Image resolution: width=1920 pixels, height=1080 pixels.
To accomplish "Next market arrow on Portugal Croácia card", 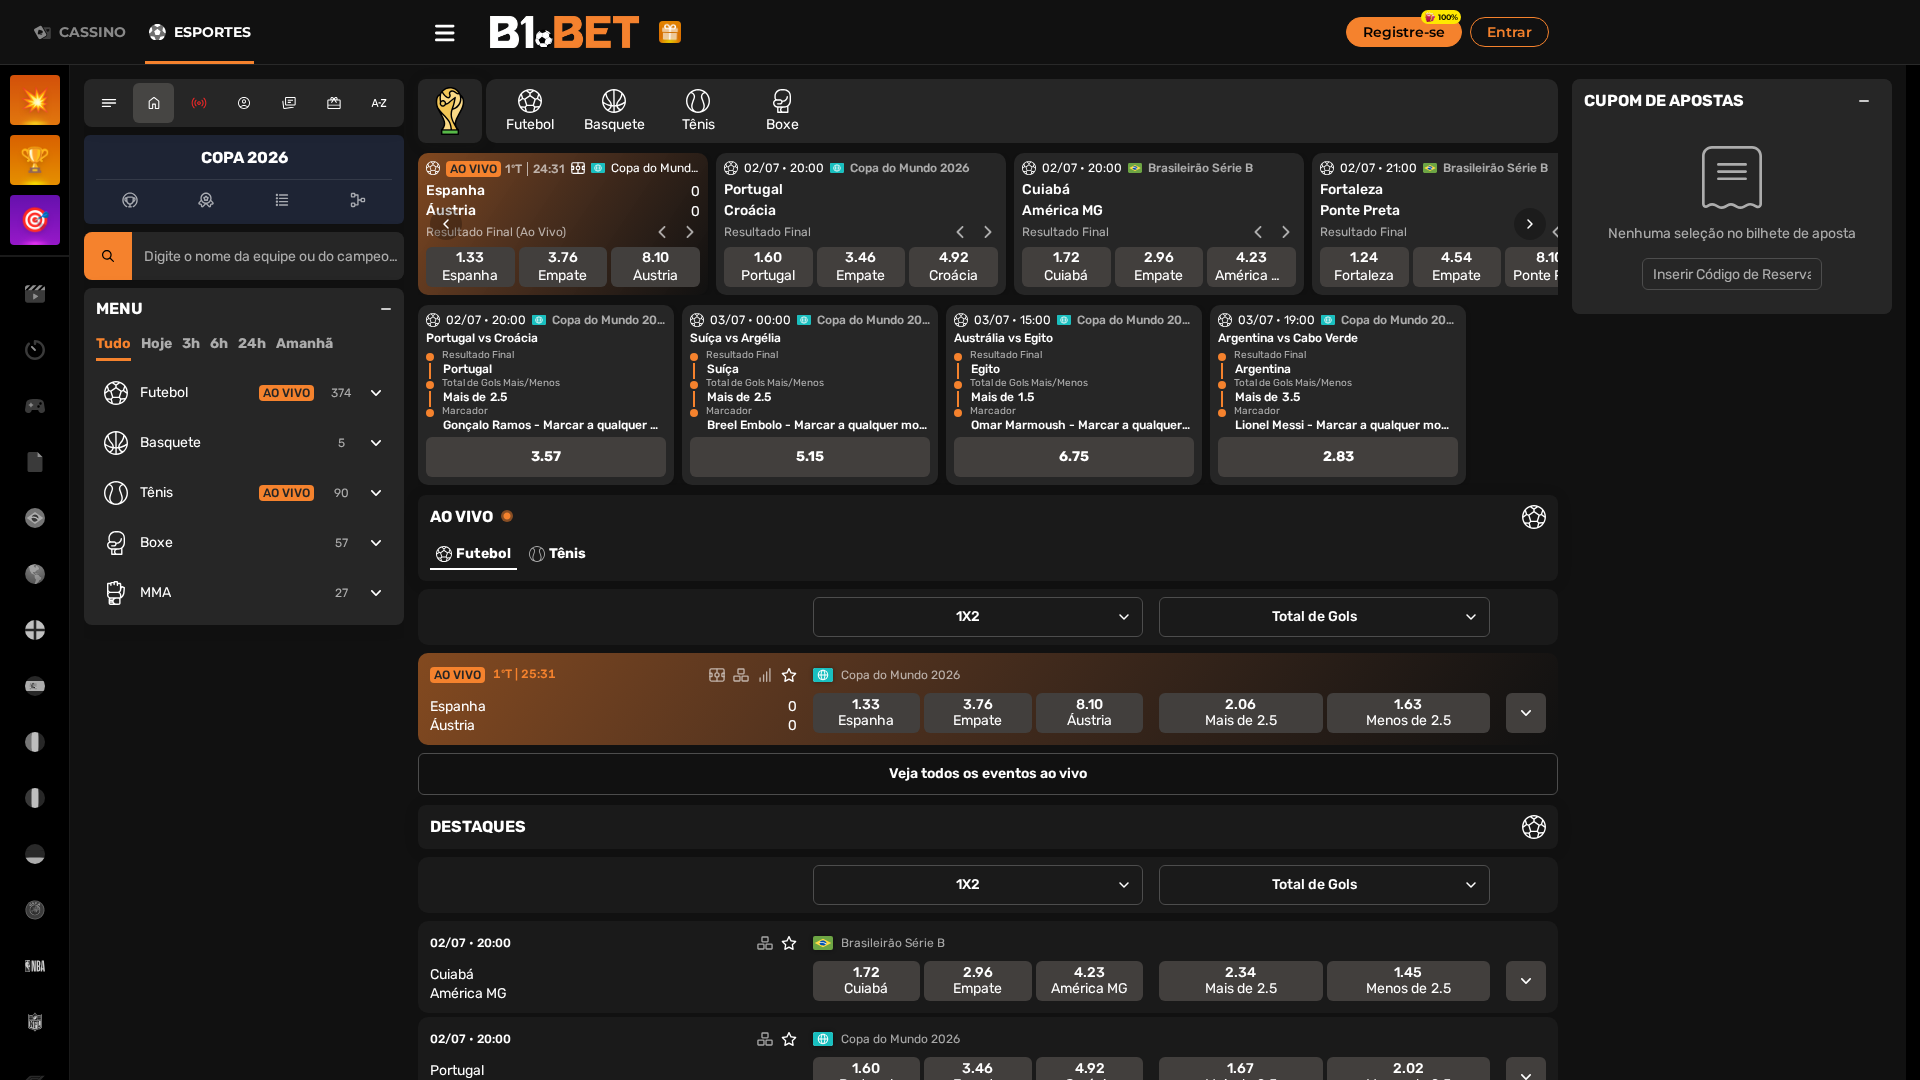I will click(x=988, y=232).
